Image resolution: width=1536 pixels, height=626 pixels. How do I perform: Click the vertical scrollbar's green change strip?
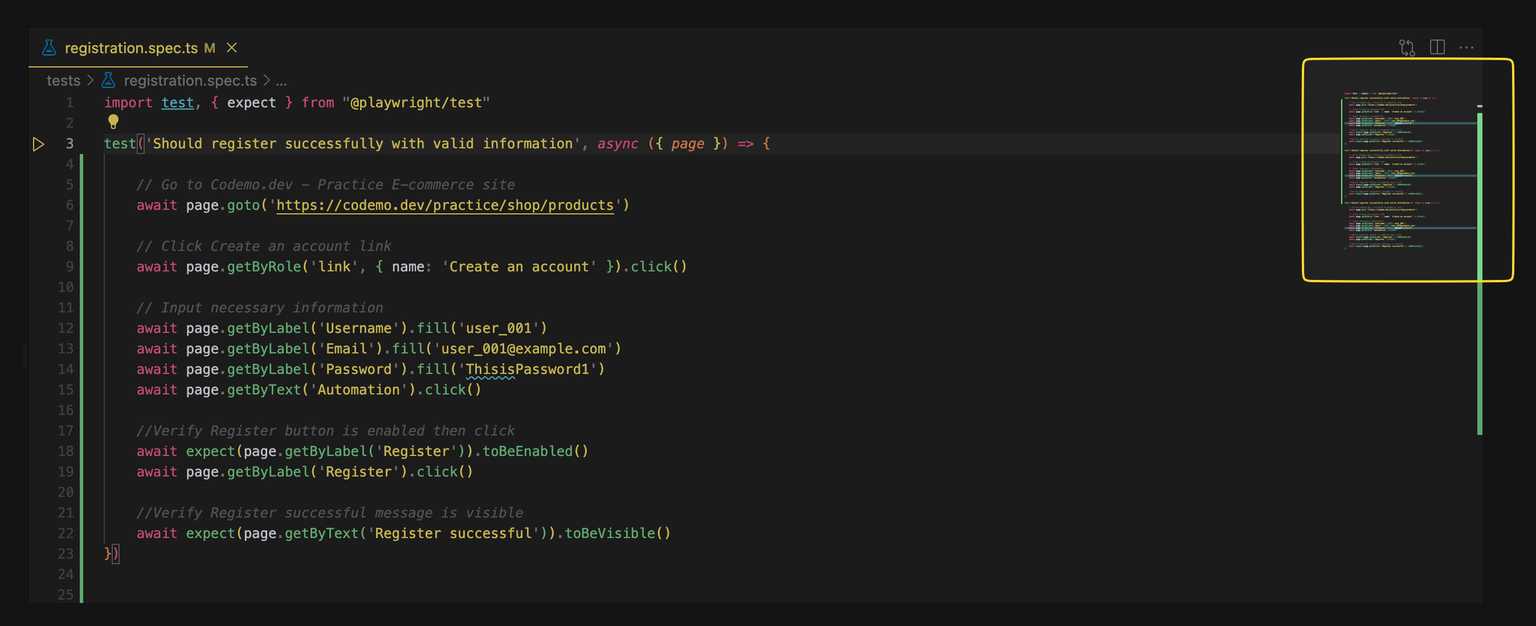1479,273
